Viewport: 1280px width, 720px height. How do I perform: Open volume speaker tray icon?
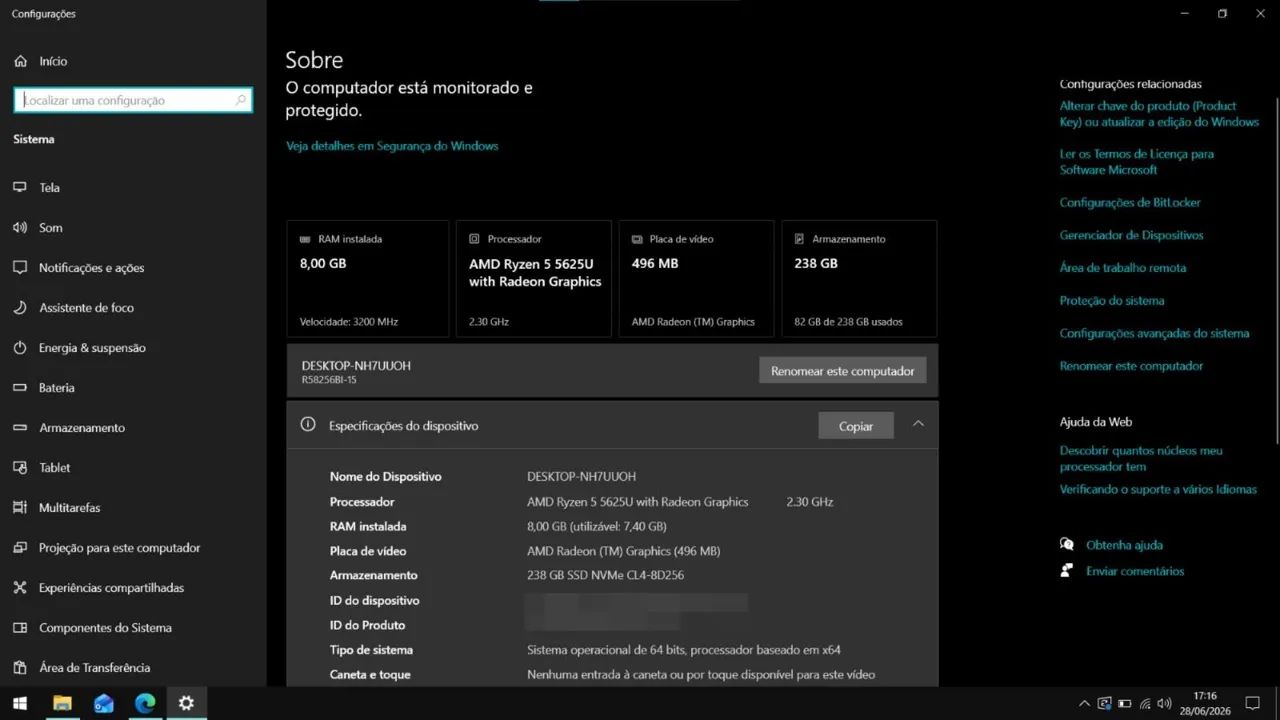(1166, 703)
